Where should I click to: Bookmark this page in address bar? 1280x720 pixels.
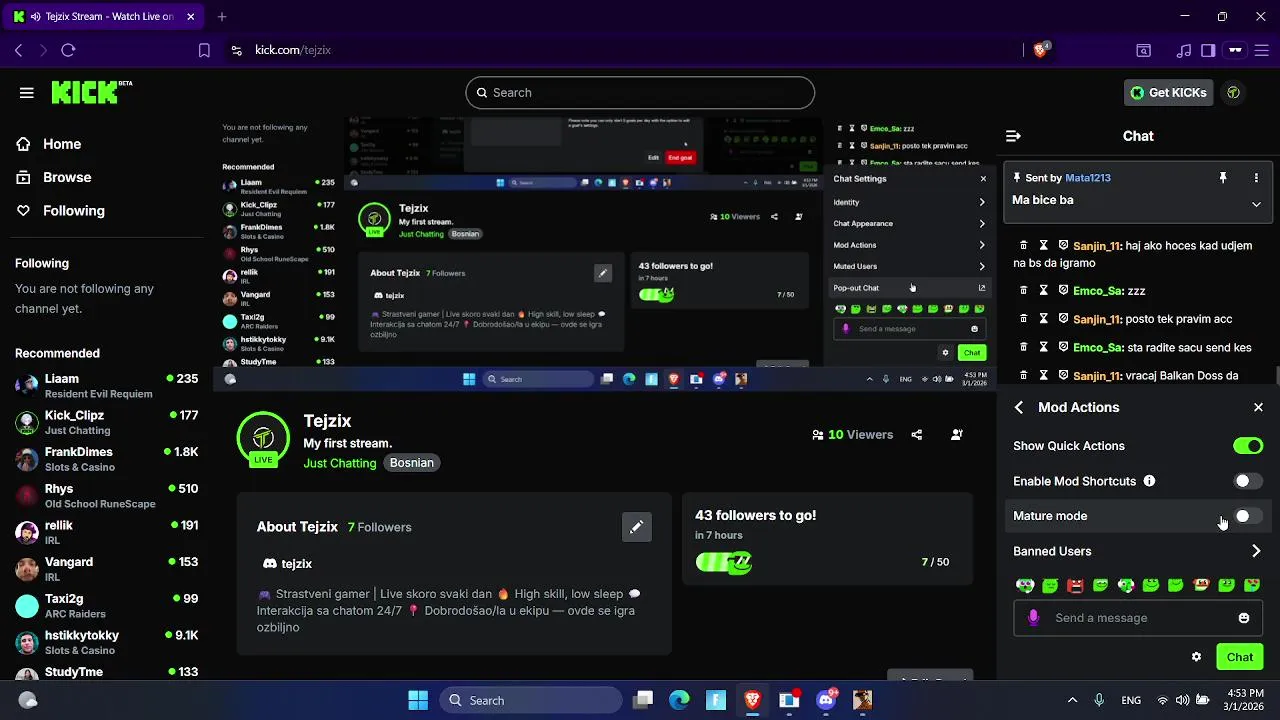(x=204, y=50)
